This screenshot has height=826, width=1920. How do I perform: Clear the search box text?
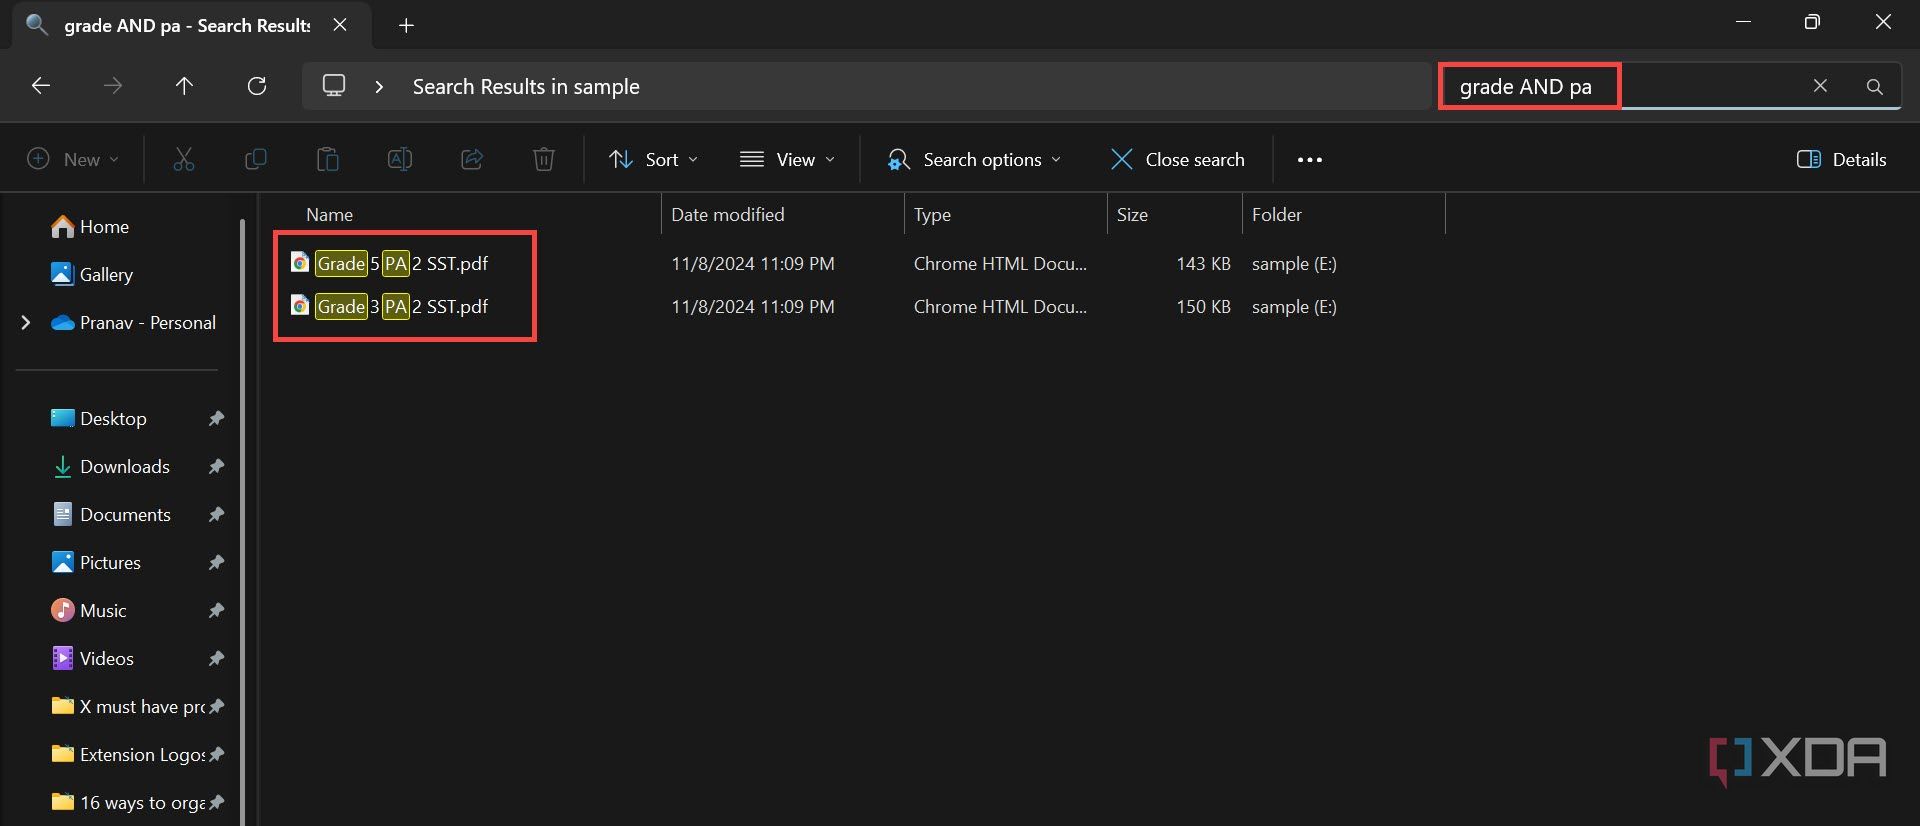tap(1820, 86)
